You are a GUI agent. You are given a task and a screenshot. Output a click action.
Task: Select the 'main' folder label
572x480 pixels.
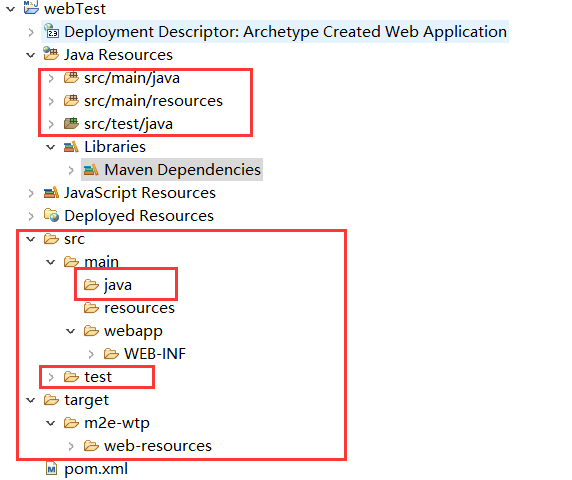pyautogui.click(x=101, y=262)
